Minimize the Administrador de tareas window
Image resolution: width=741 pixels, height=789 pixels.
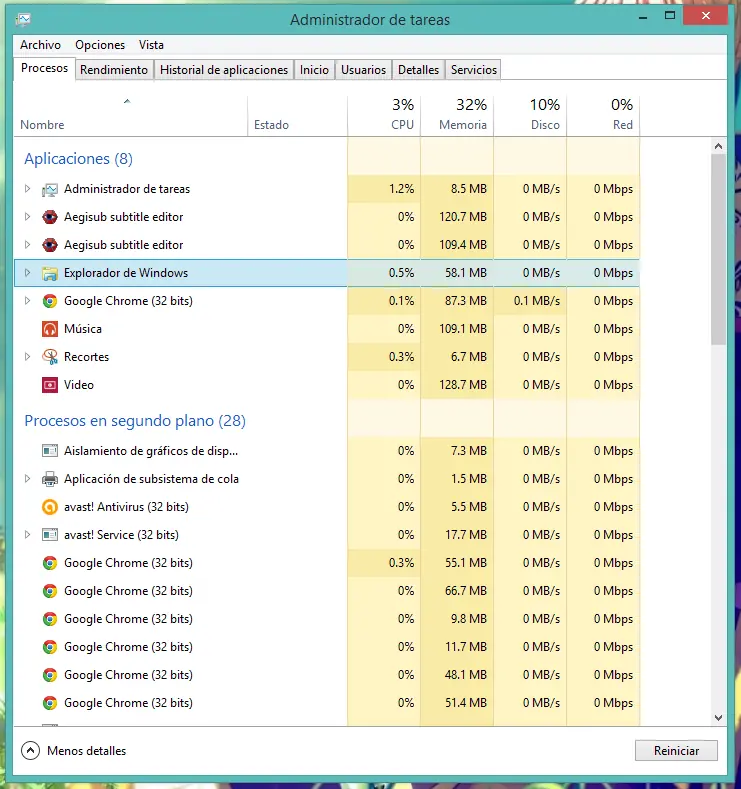643,18
